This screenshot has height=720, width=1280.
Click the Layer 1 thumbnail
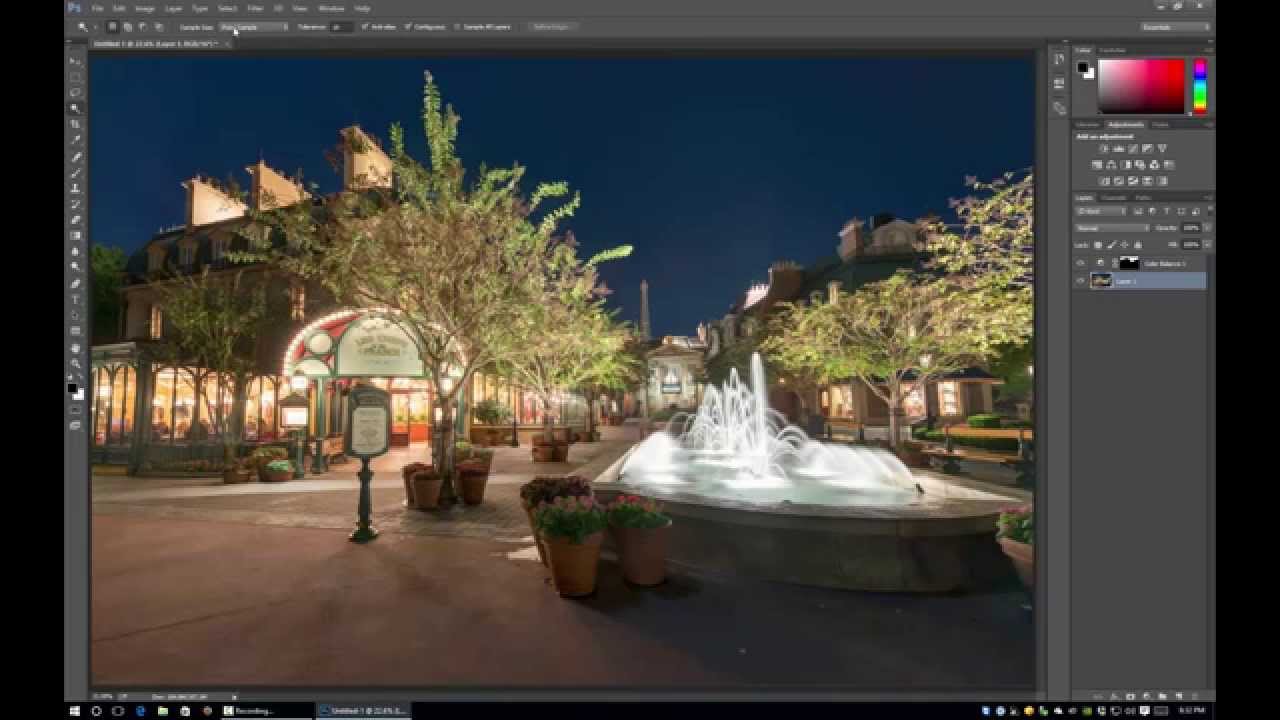click(1101, 281)
